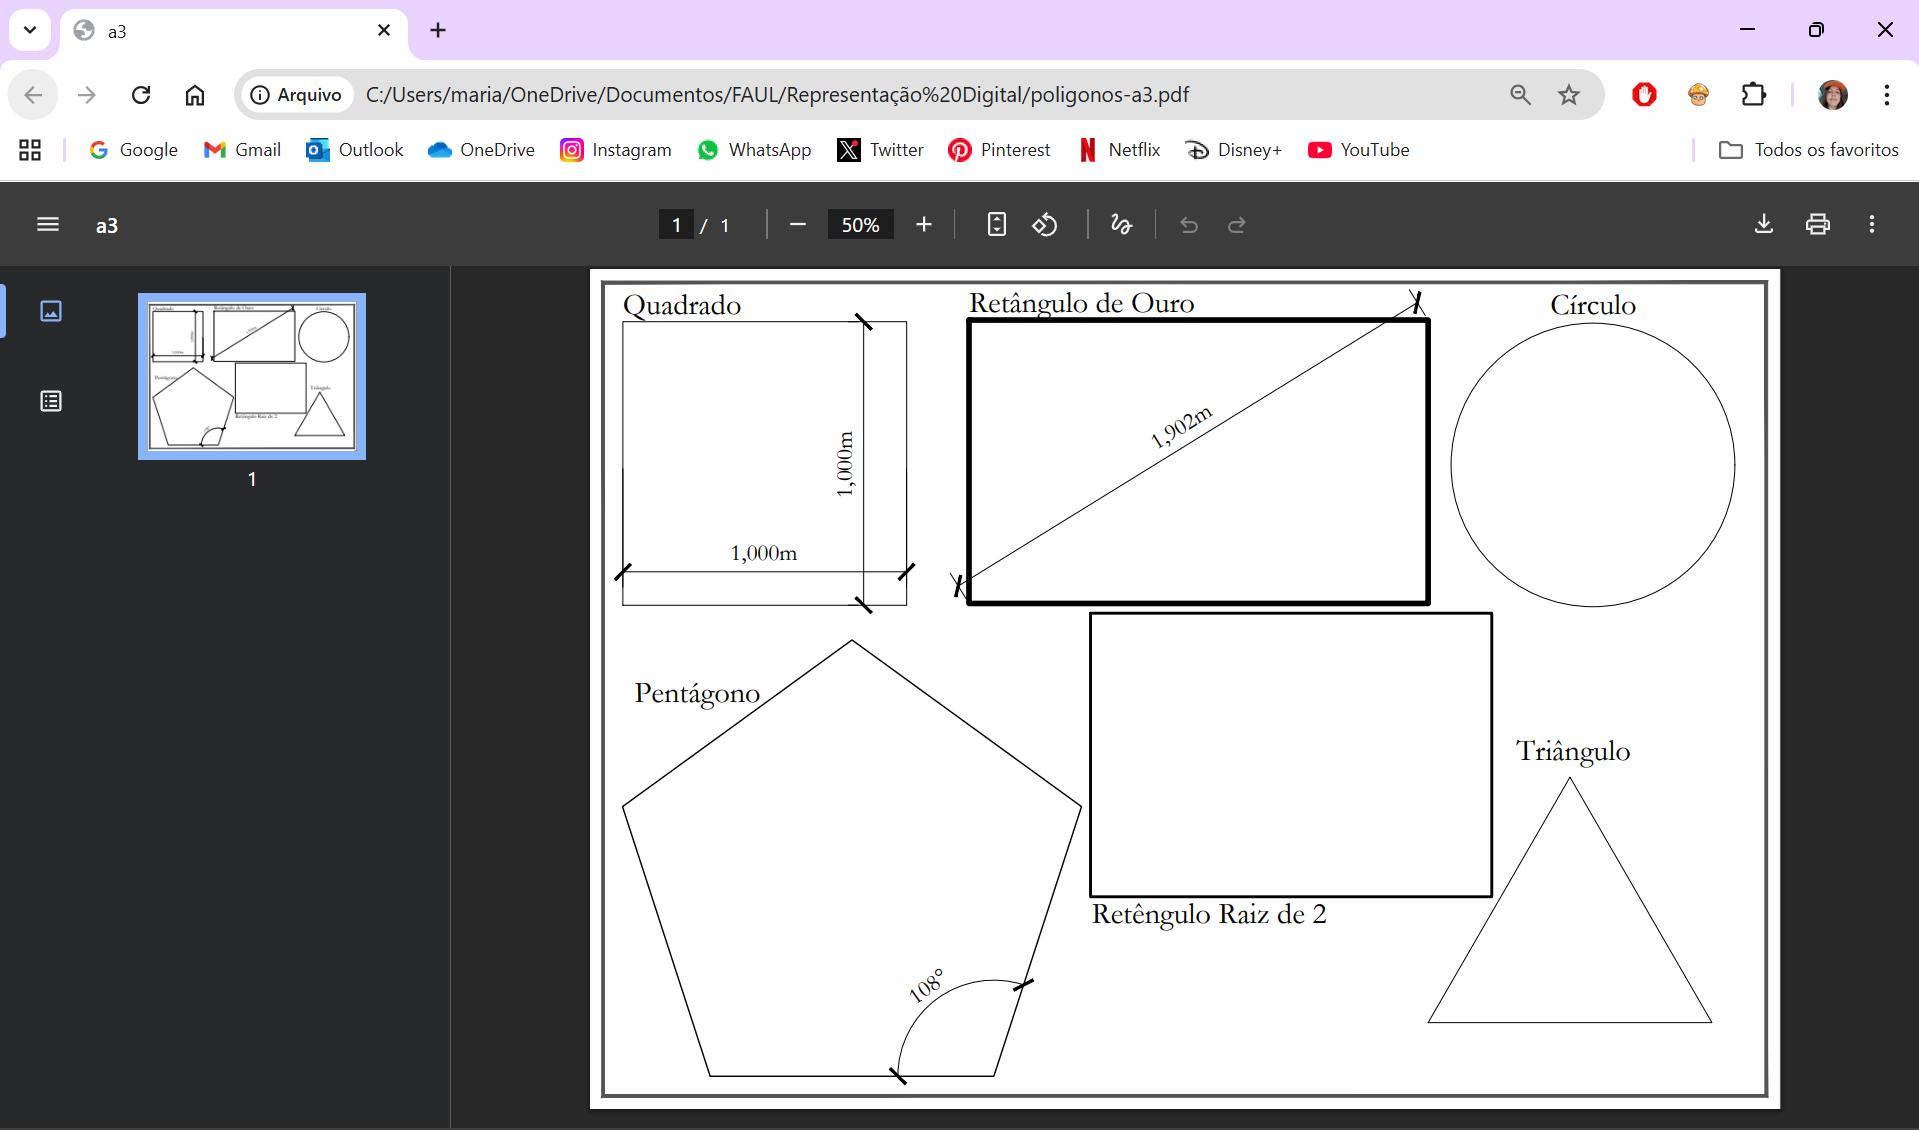
Task: Click the zoom percentage field
Action: pos(860,225)
